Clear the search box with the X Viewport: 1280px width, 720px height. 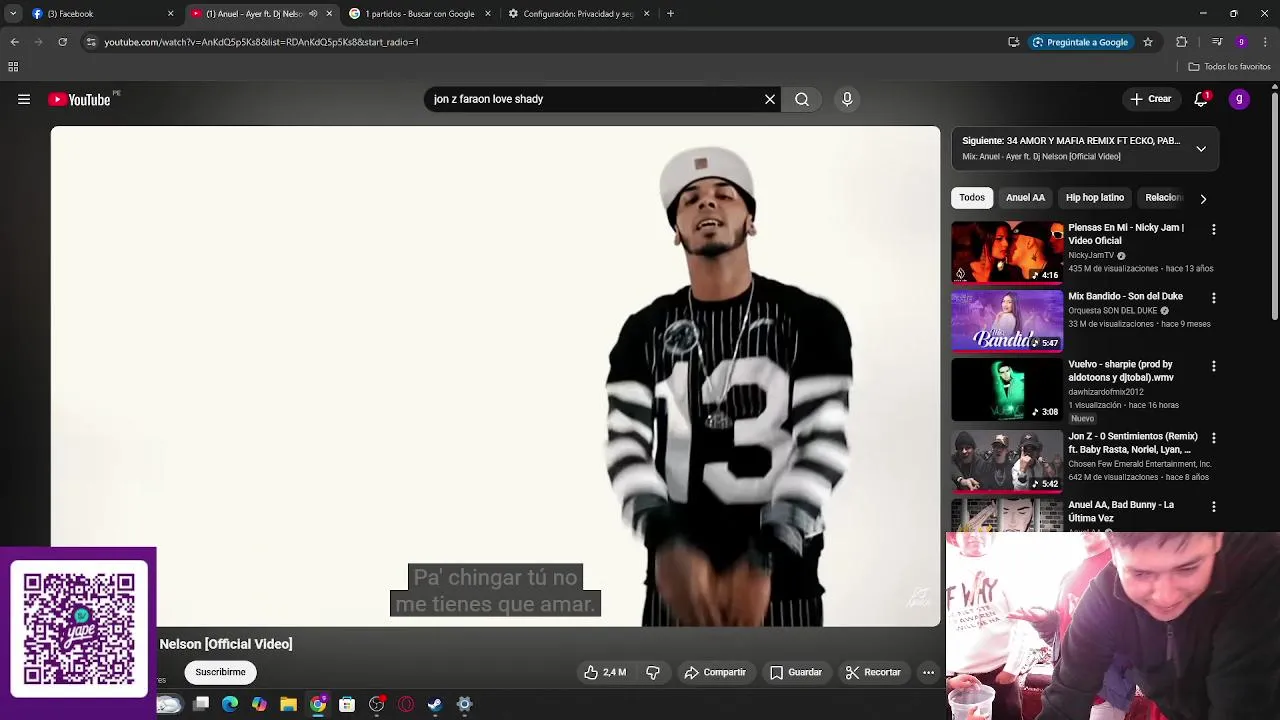770,99
